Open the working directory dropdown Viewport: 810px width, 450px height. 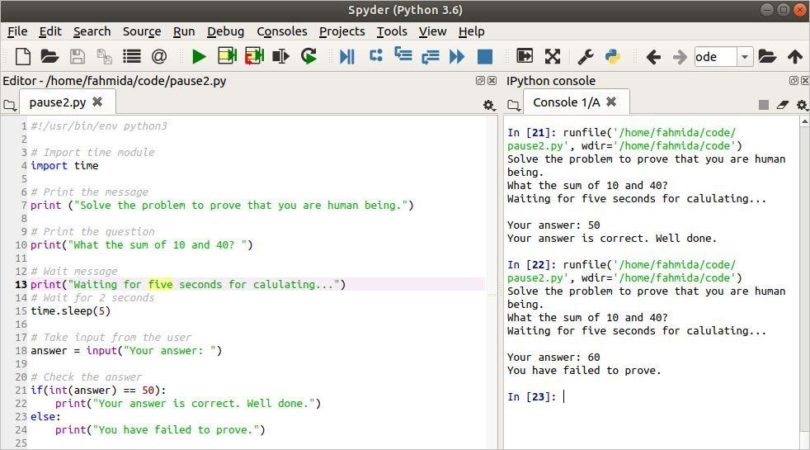(744, 57)
